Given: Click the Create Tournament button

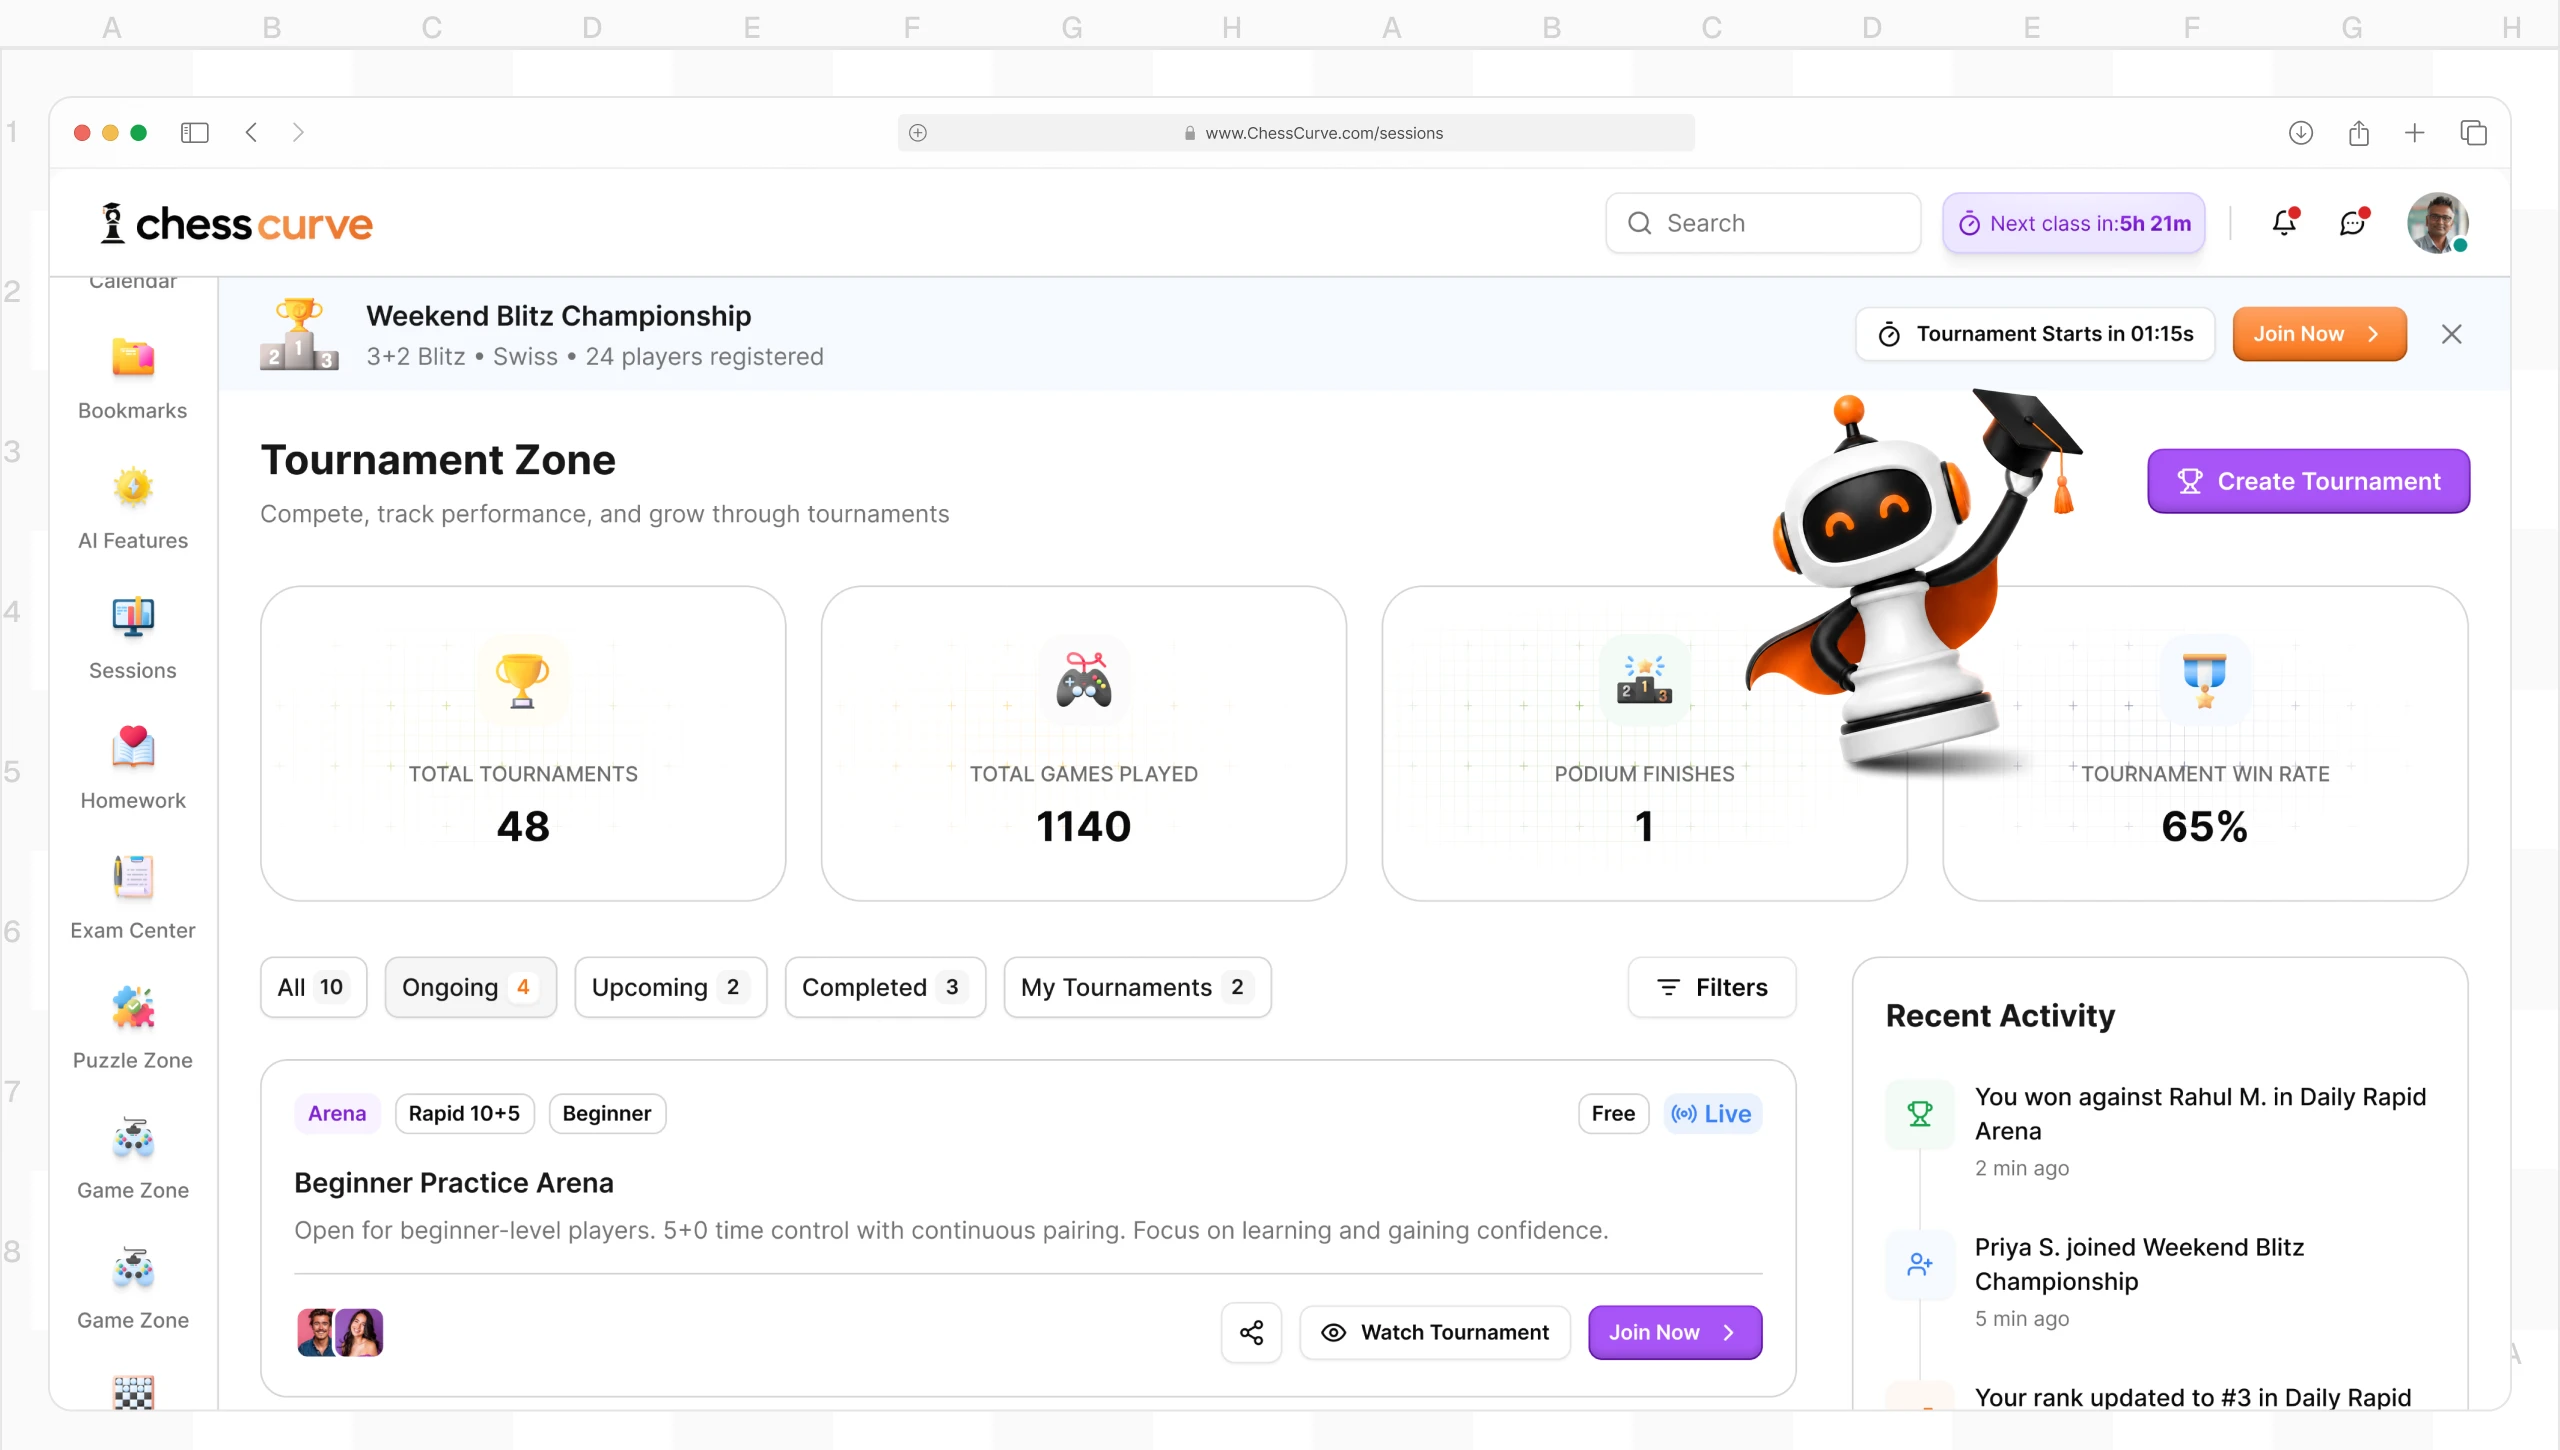Looking at the screenshot, I should click(x=2308, y=481).
